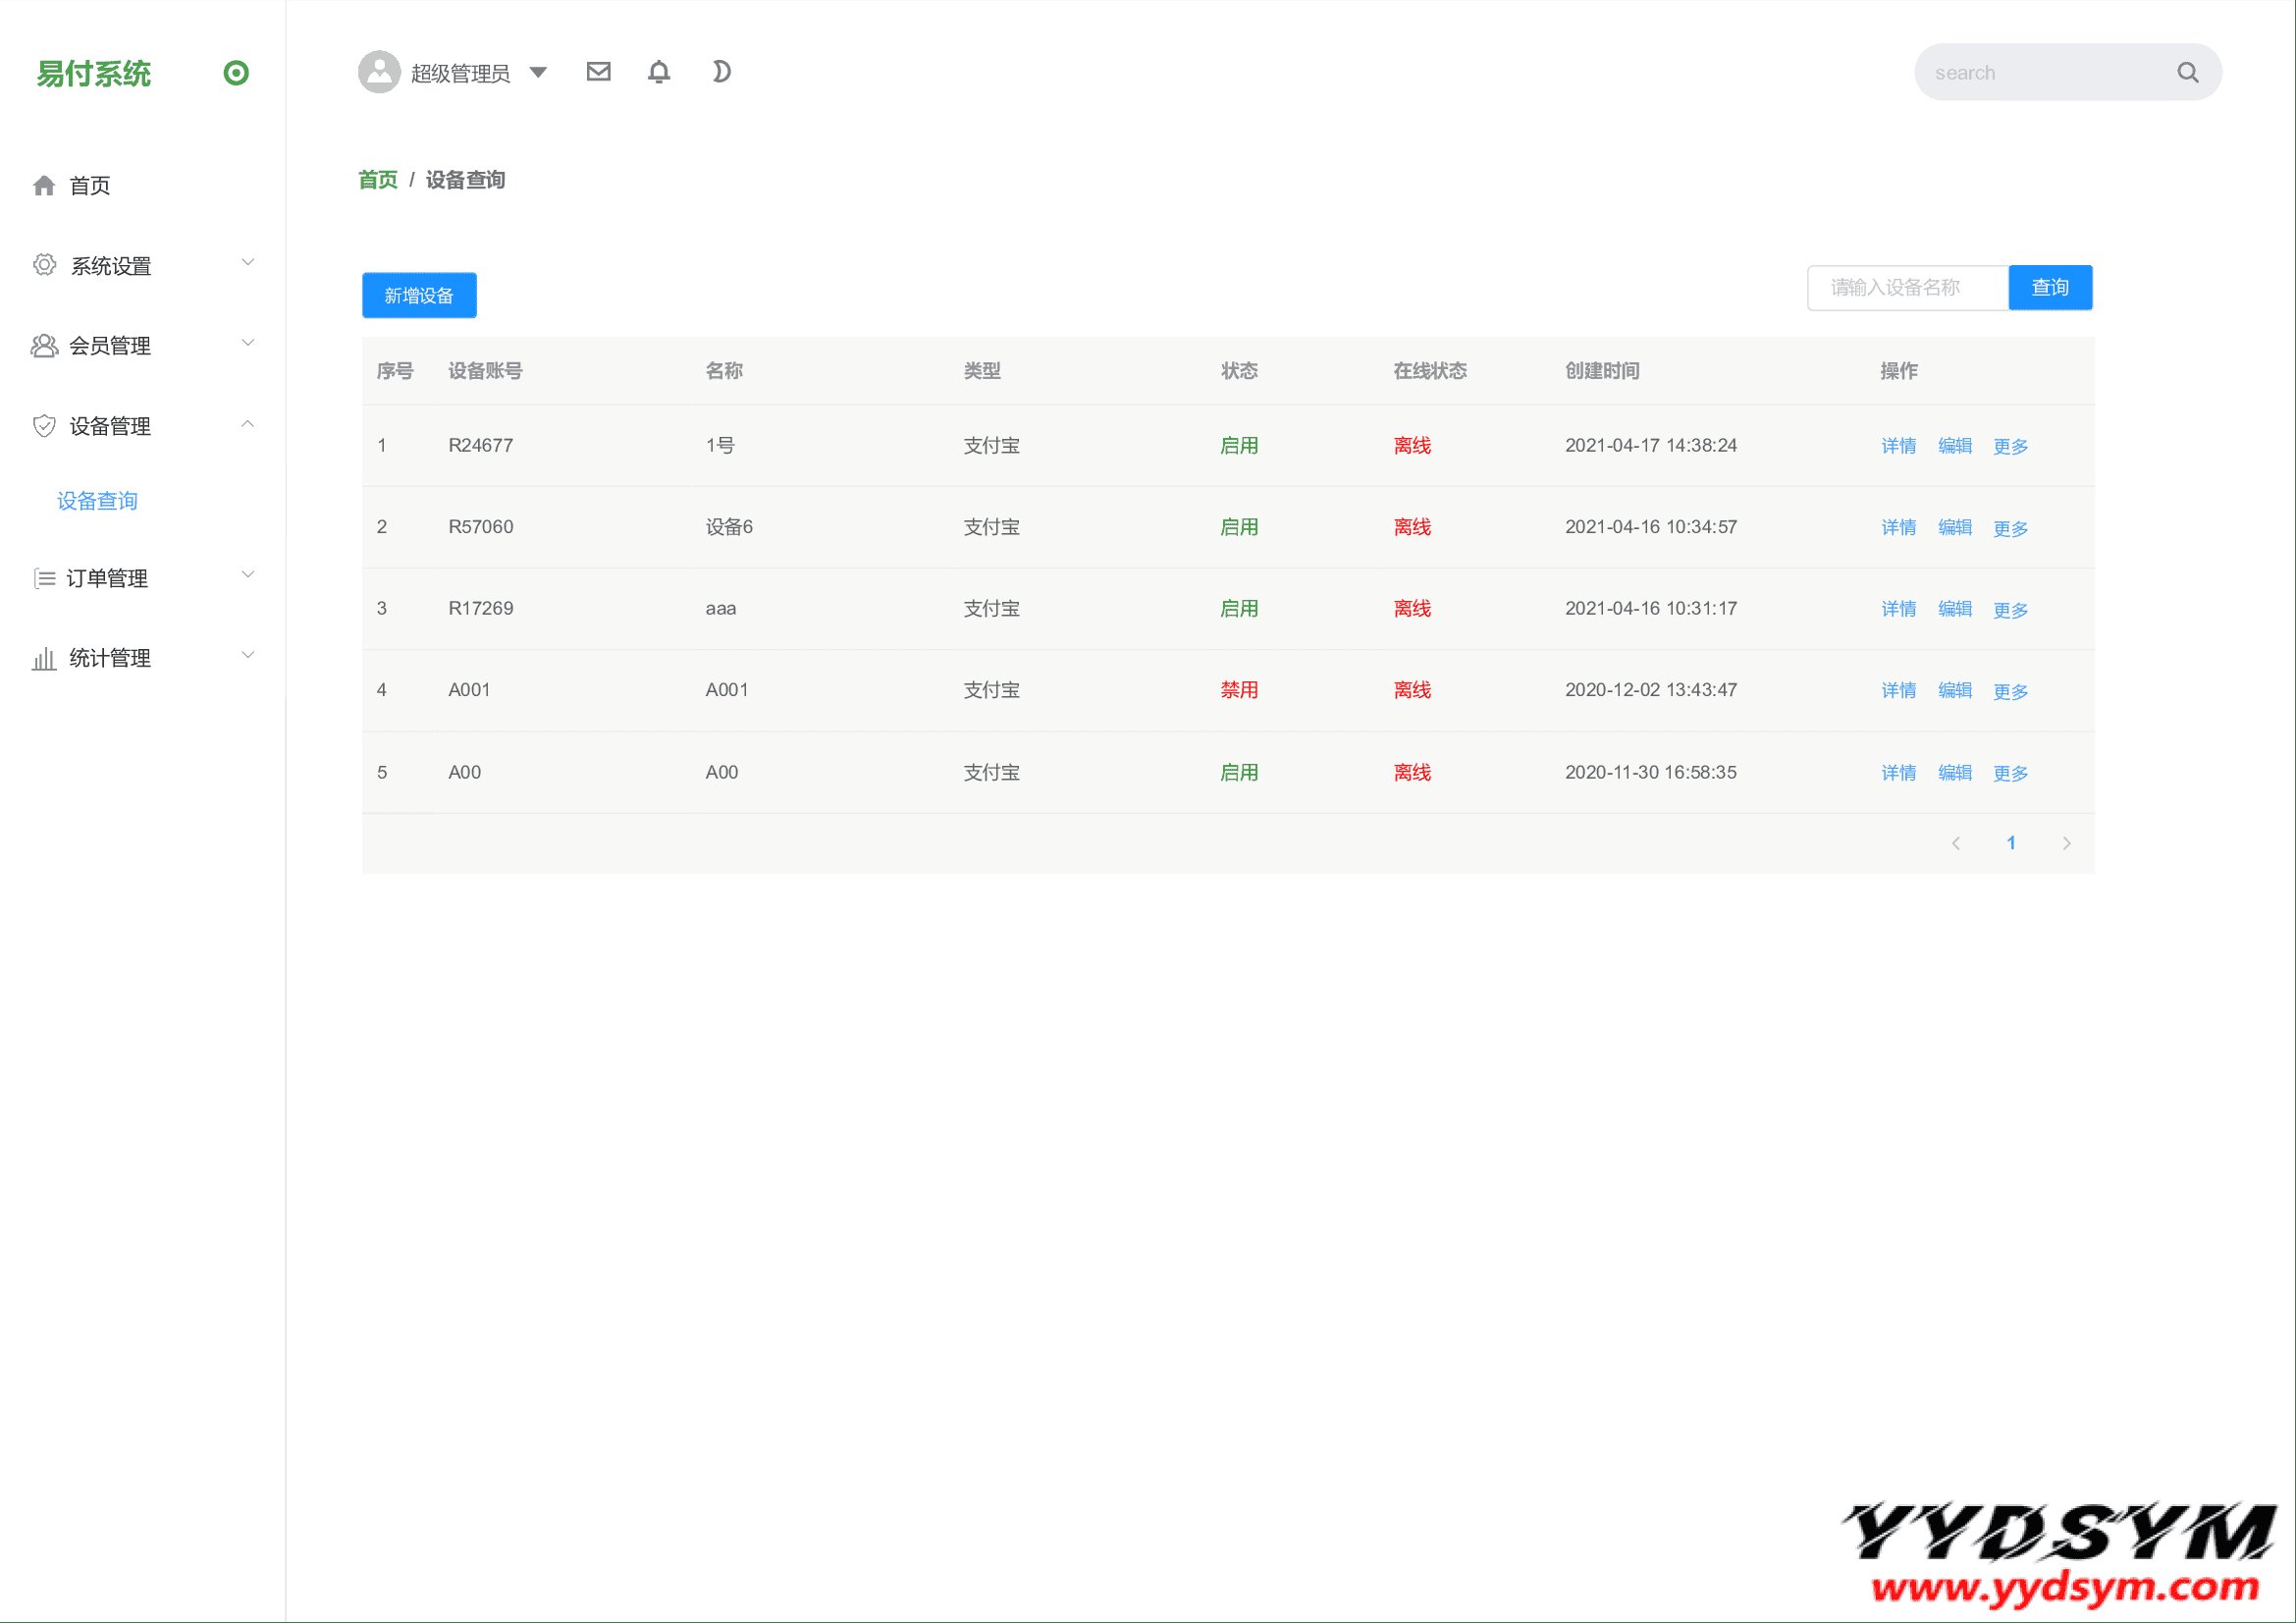
Task: Select 设备查询 submenu item
Action: coord(97,501)
